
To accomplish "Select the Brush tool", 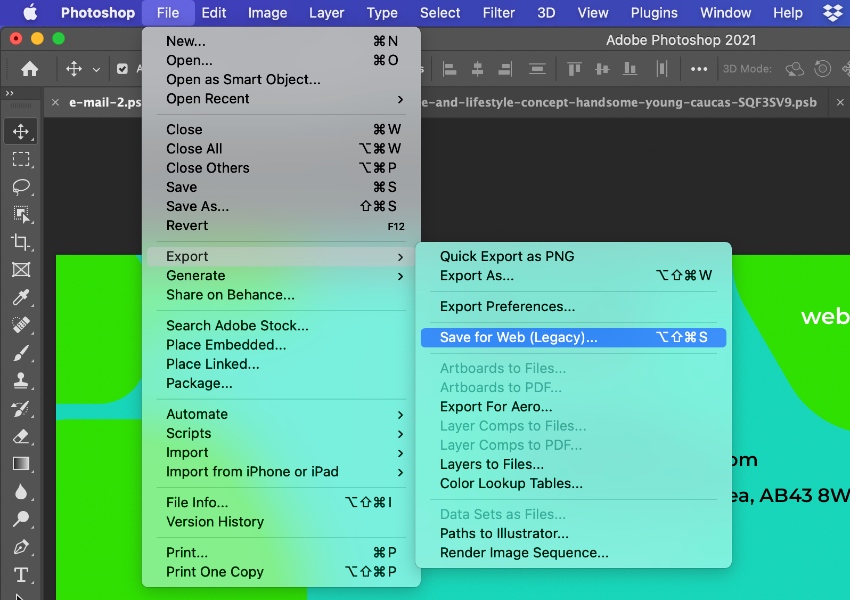I will pyautogui.click(x=20, y=353).
